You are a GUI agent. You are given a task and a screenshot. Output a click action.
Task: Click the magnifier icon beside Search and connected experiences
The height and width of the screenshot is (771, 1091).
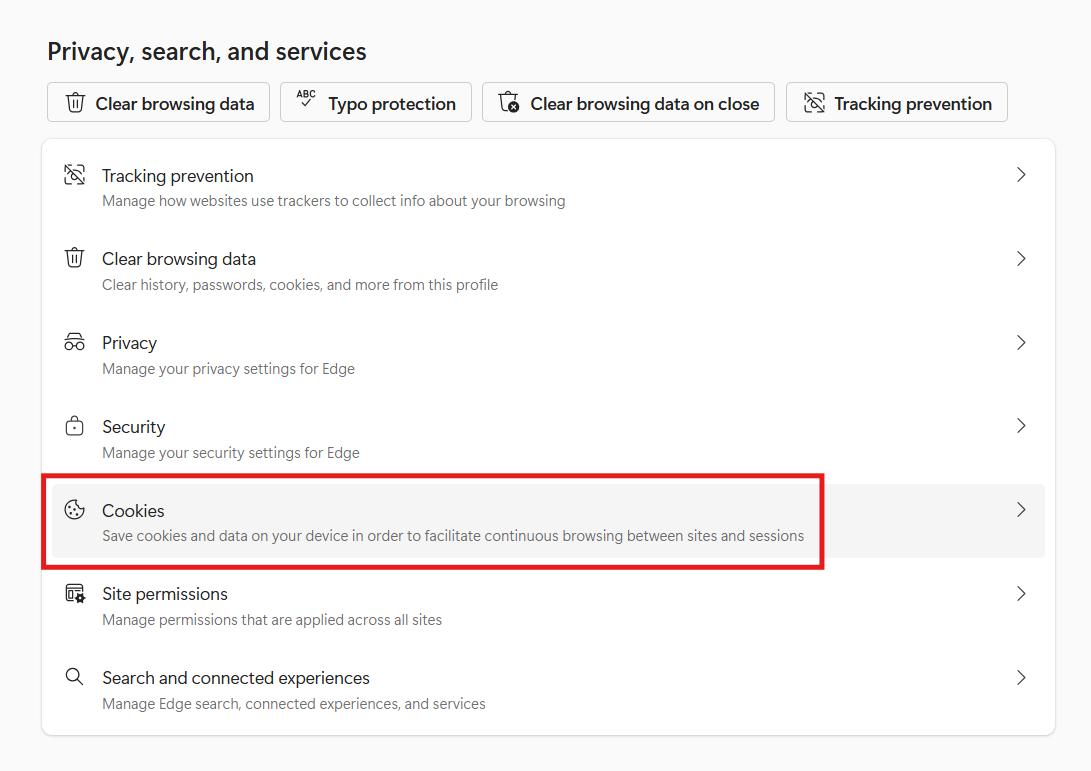click(x=74, y=677)
